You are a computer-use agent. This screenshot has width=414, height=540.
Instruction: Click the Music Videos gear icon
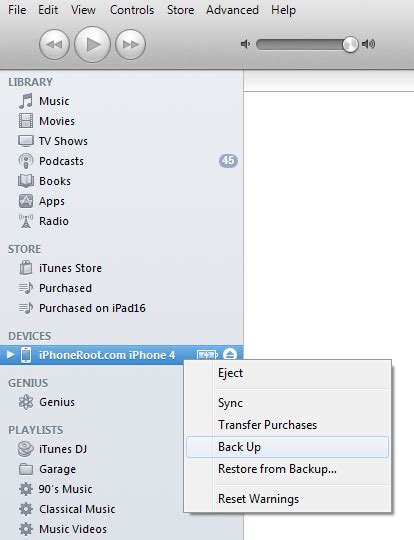click(x=26, y=529)
